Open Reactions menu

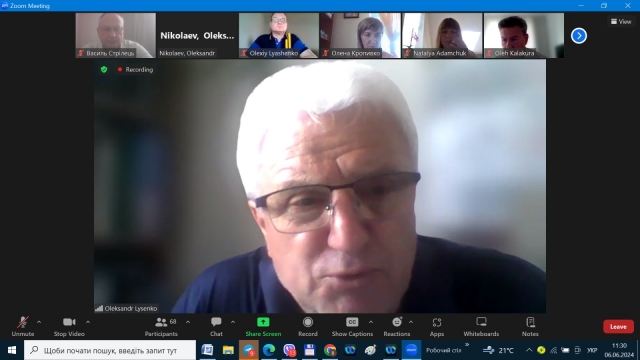pos(397,327)
